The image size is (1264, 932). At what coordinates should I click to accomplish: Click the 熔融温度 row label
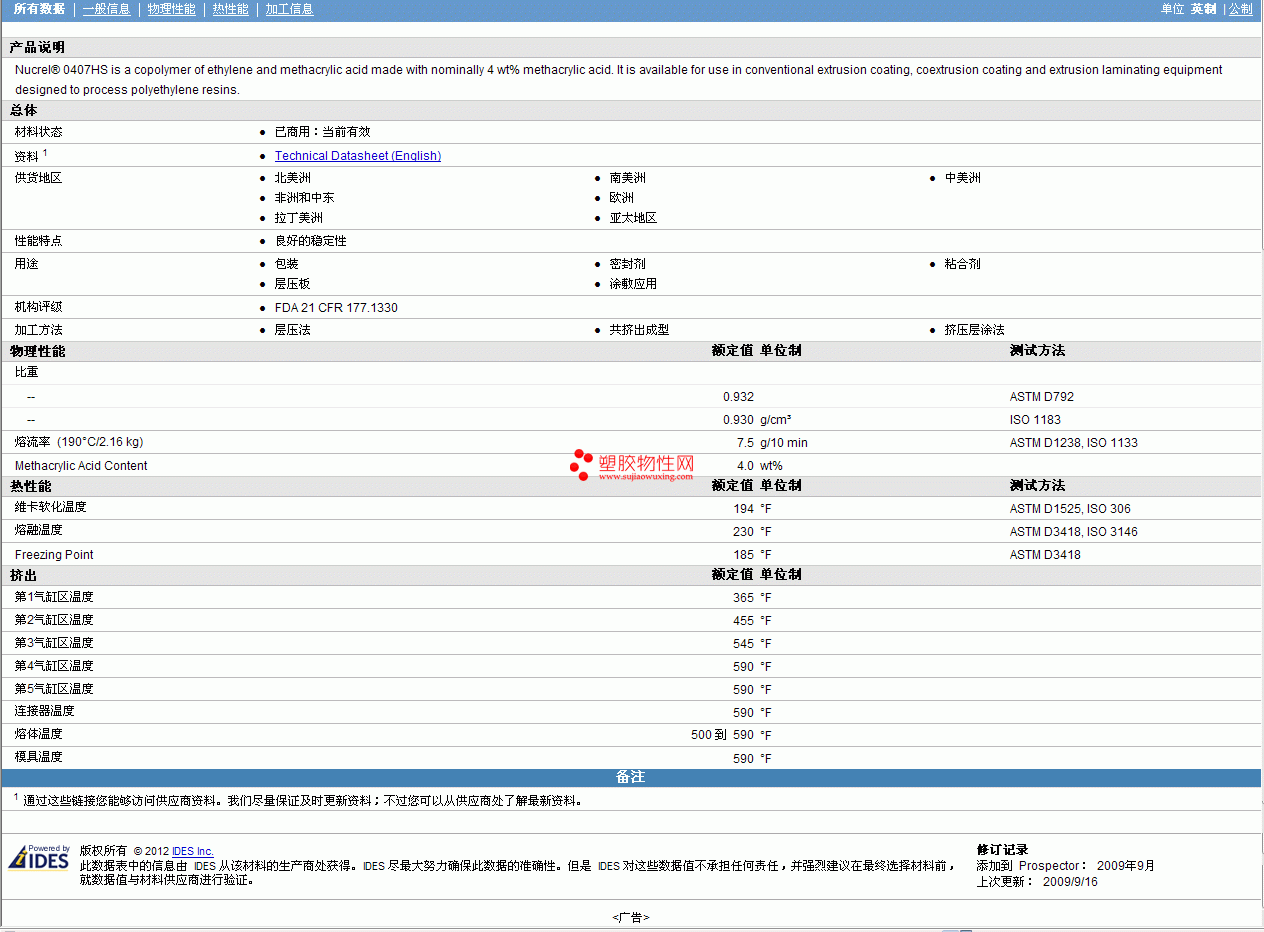39,530
